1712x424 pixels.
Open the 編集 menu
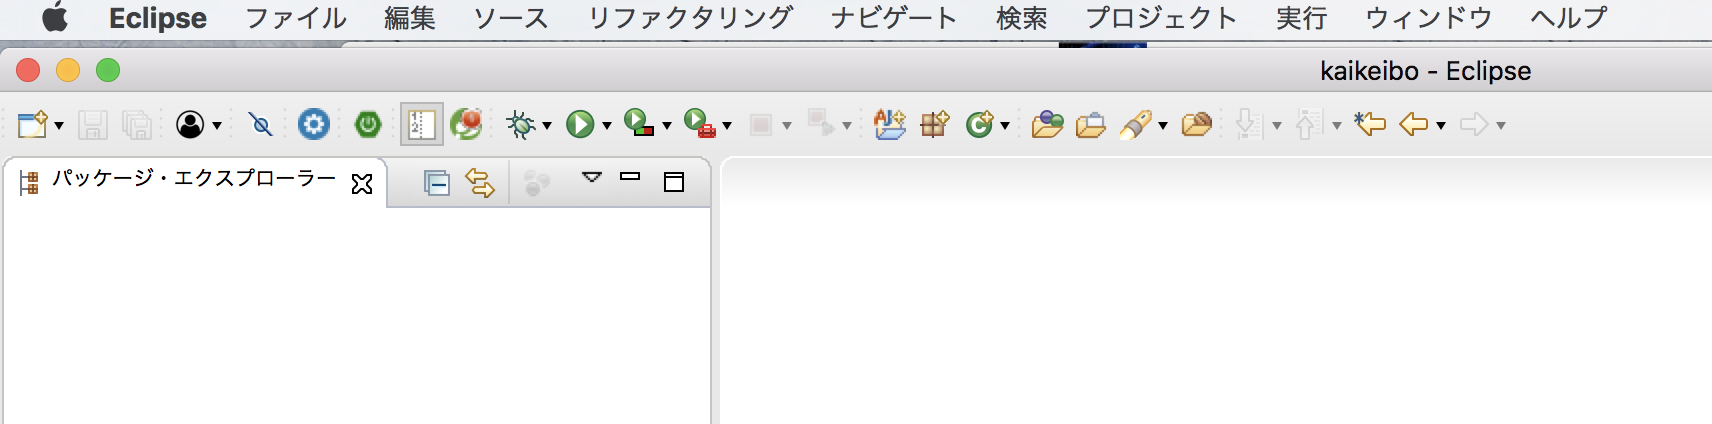[410, 18]
